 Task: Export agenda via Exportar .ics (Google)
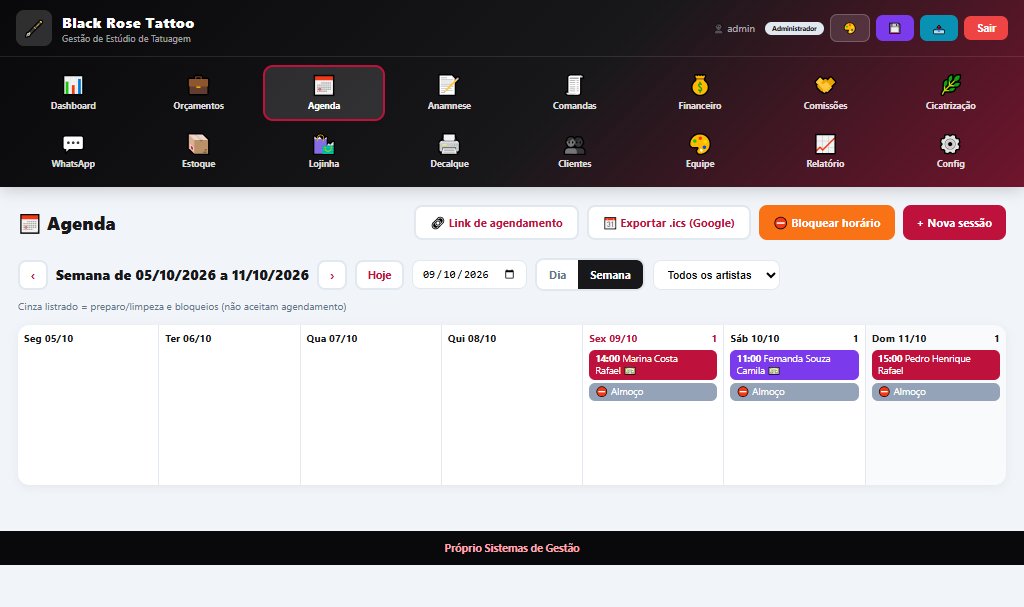[669, 223]
